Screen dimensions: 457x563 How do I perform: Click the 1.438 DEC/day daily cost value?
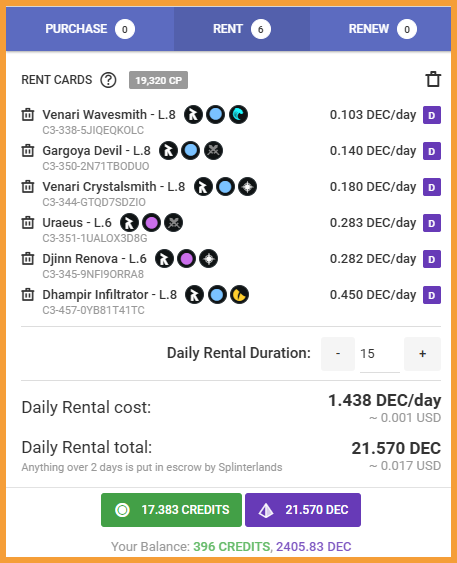[x=384, y=400]
